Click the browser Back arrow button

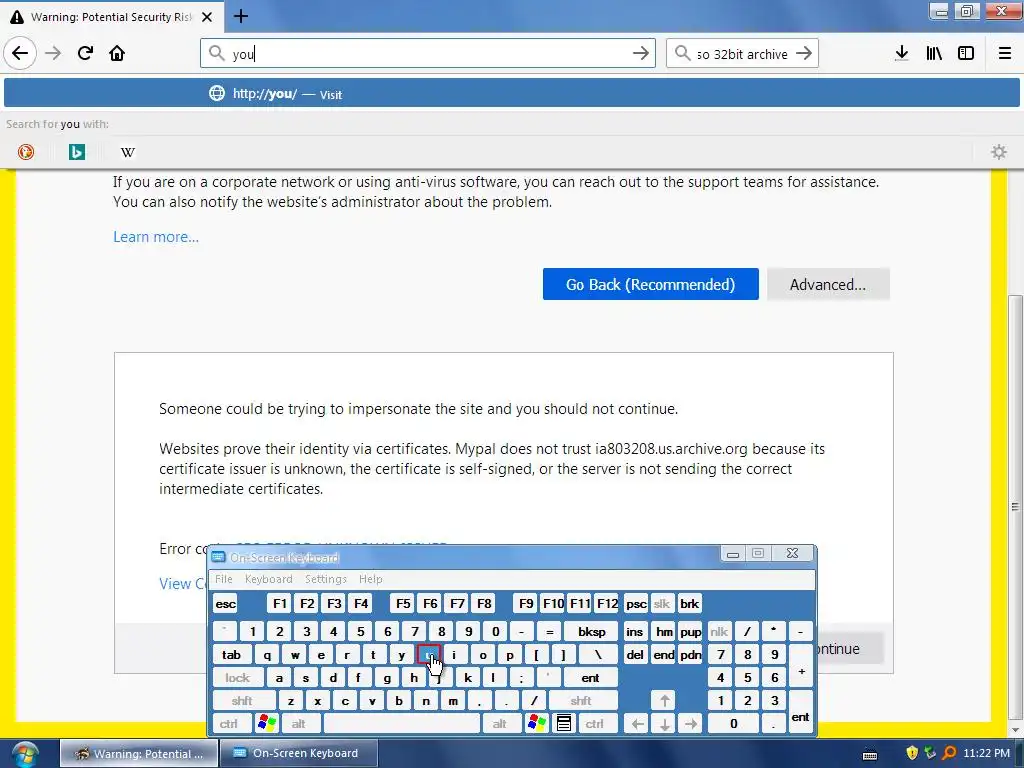[x=20, y=53]
